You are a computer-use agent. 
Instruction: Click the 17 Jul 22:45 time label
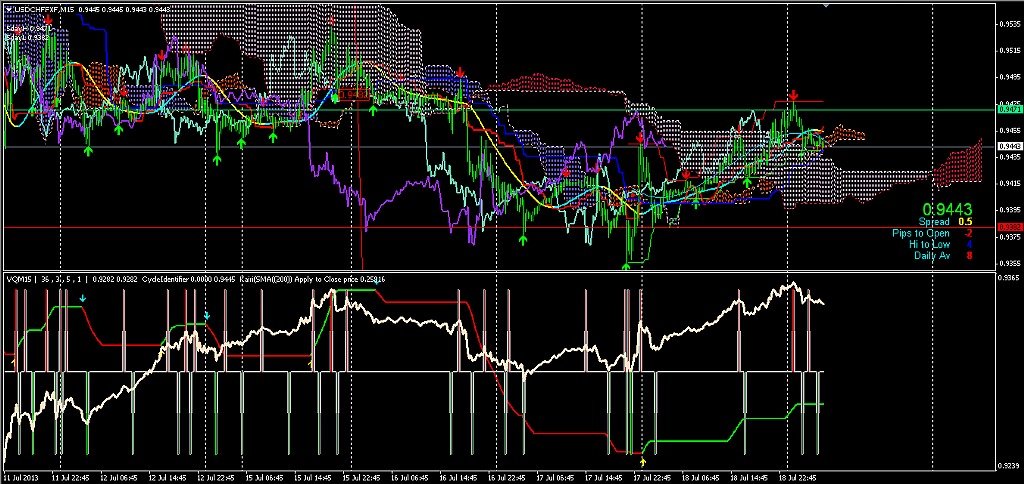click(653, 477)
